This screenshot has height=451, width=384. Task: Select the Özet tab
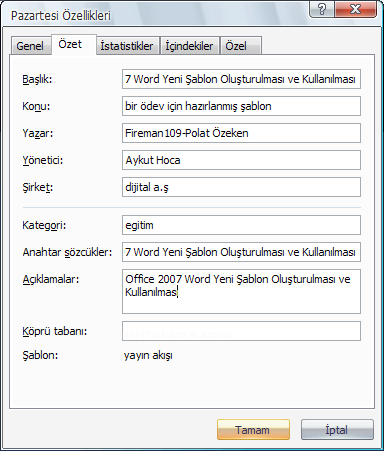[74, 44]
